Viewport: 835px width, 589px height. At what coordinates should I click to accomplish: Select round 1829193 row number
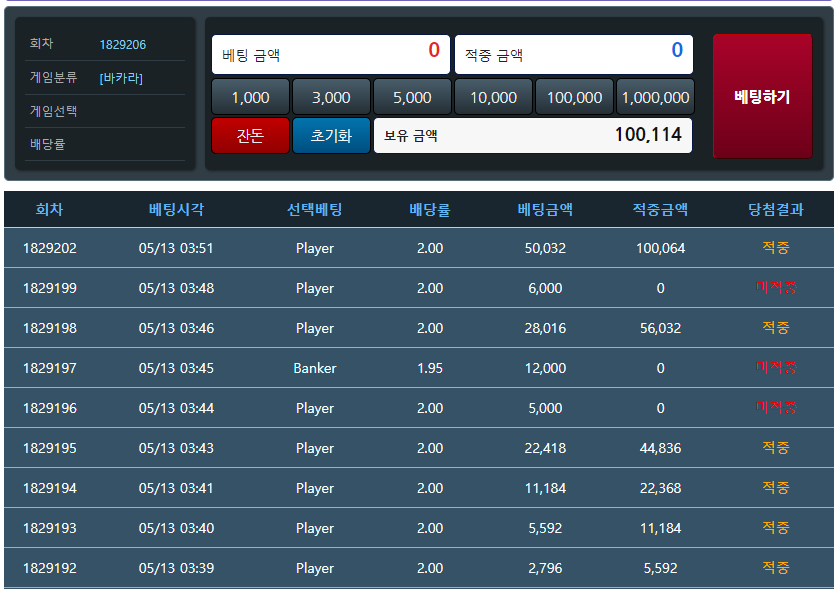[50, 528]
